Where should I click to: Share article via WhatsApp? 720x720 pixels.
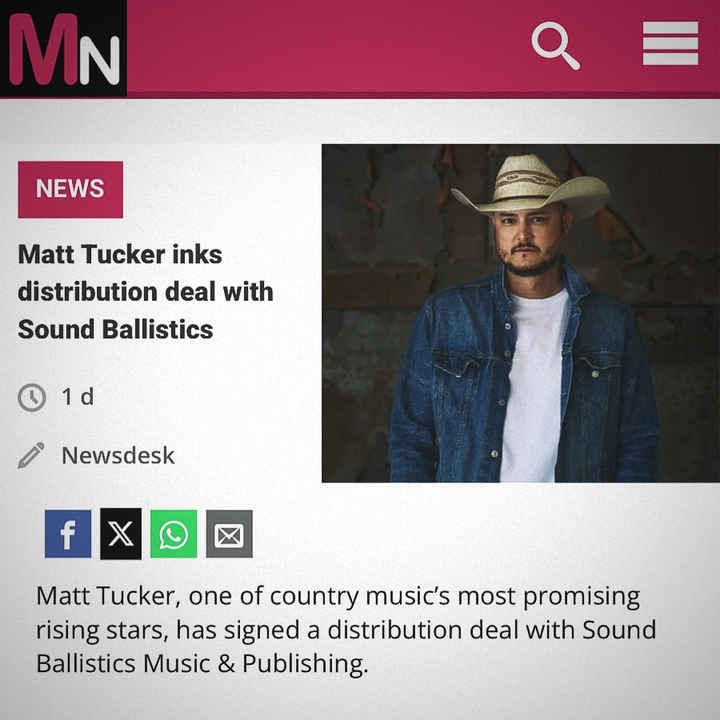(174, 534)
